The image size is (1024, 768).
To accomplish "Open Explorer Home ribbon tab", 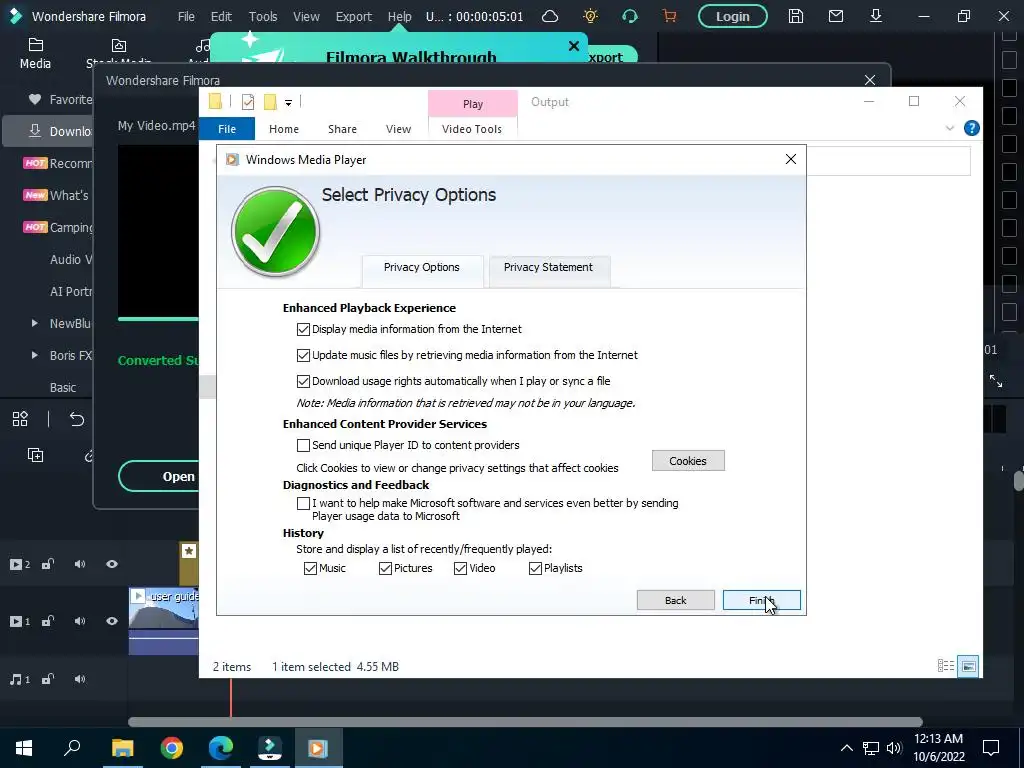I will [x=284, y=129].
